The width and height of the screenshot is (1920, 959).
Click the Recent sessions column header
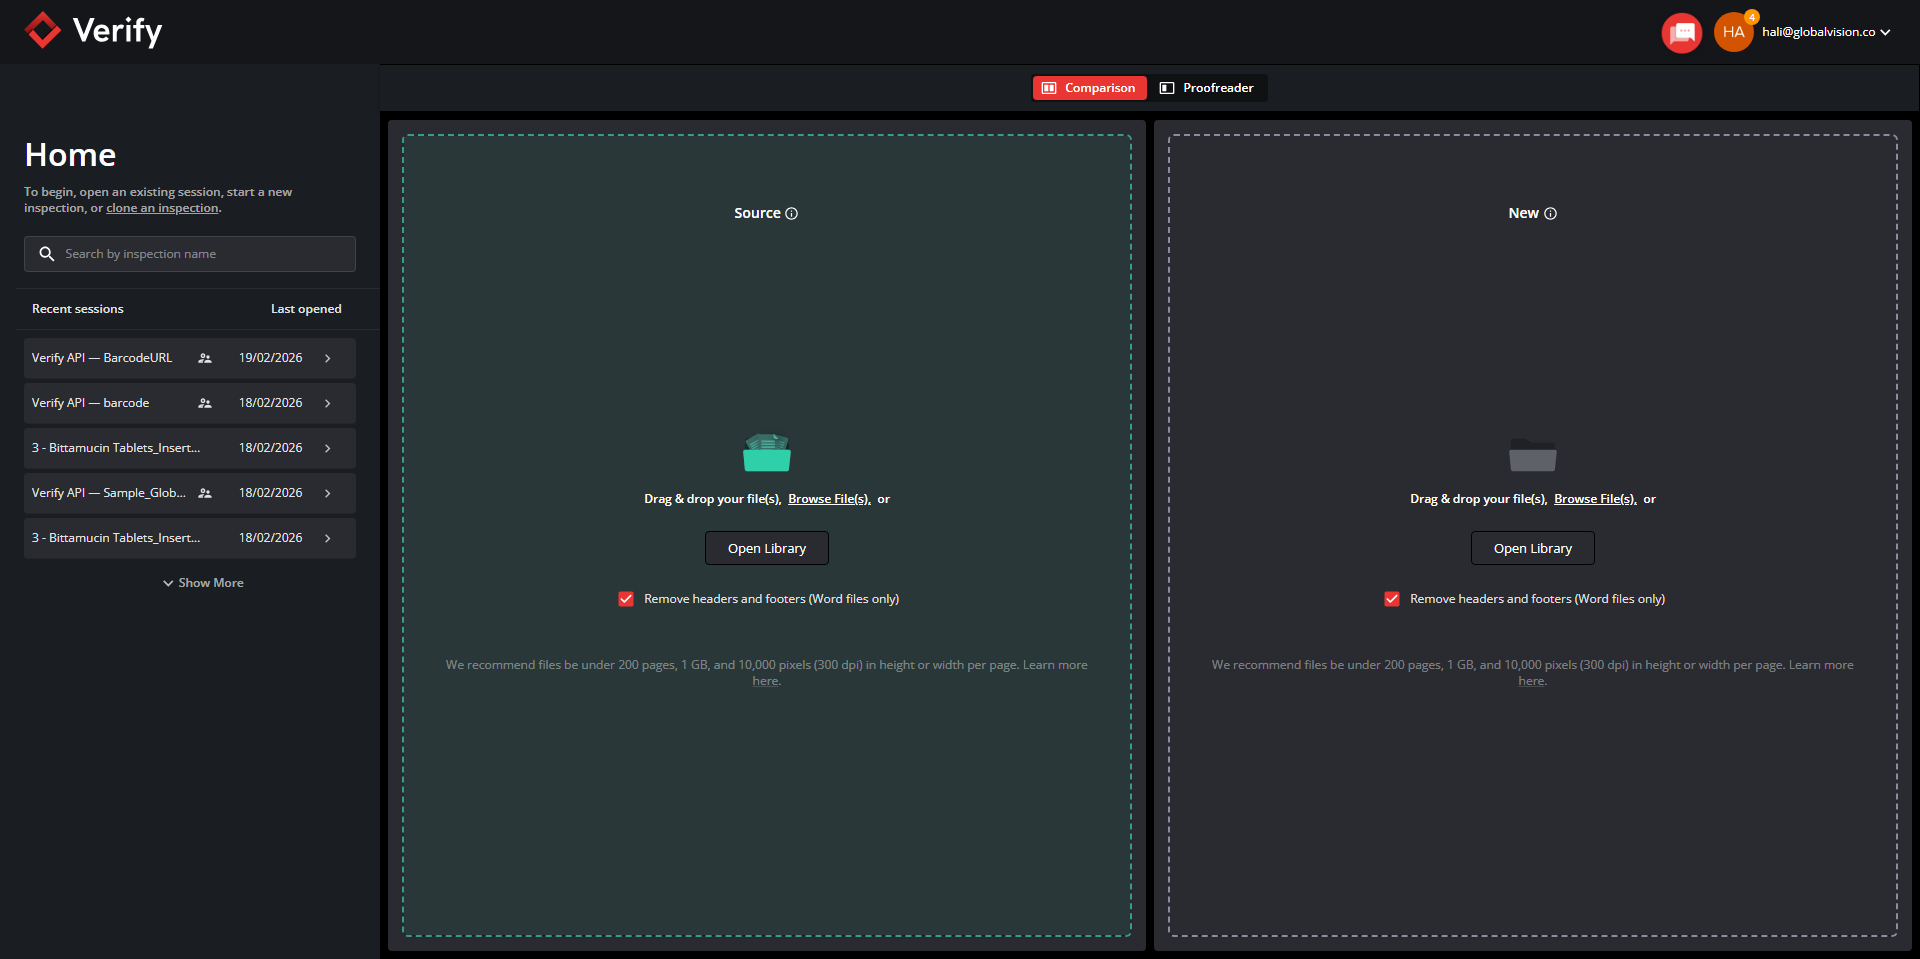click(78, 309)
